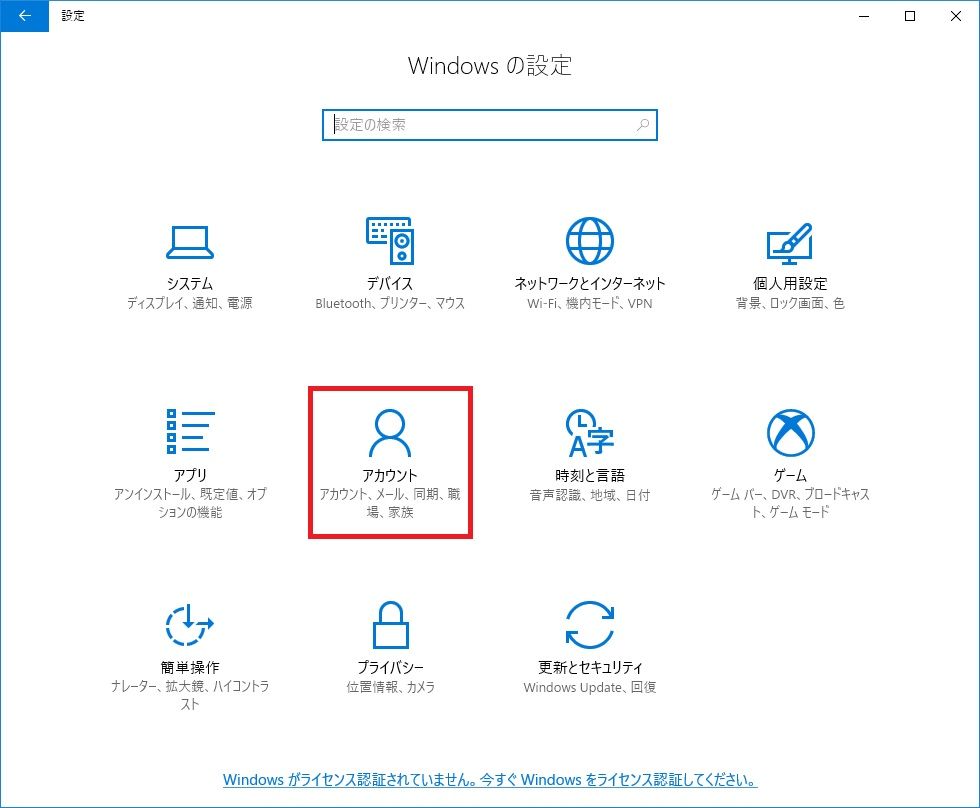Click the 音声認識、地域、日付 description
This screenshot has width=980, height=808.
click(589, 495)
